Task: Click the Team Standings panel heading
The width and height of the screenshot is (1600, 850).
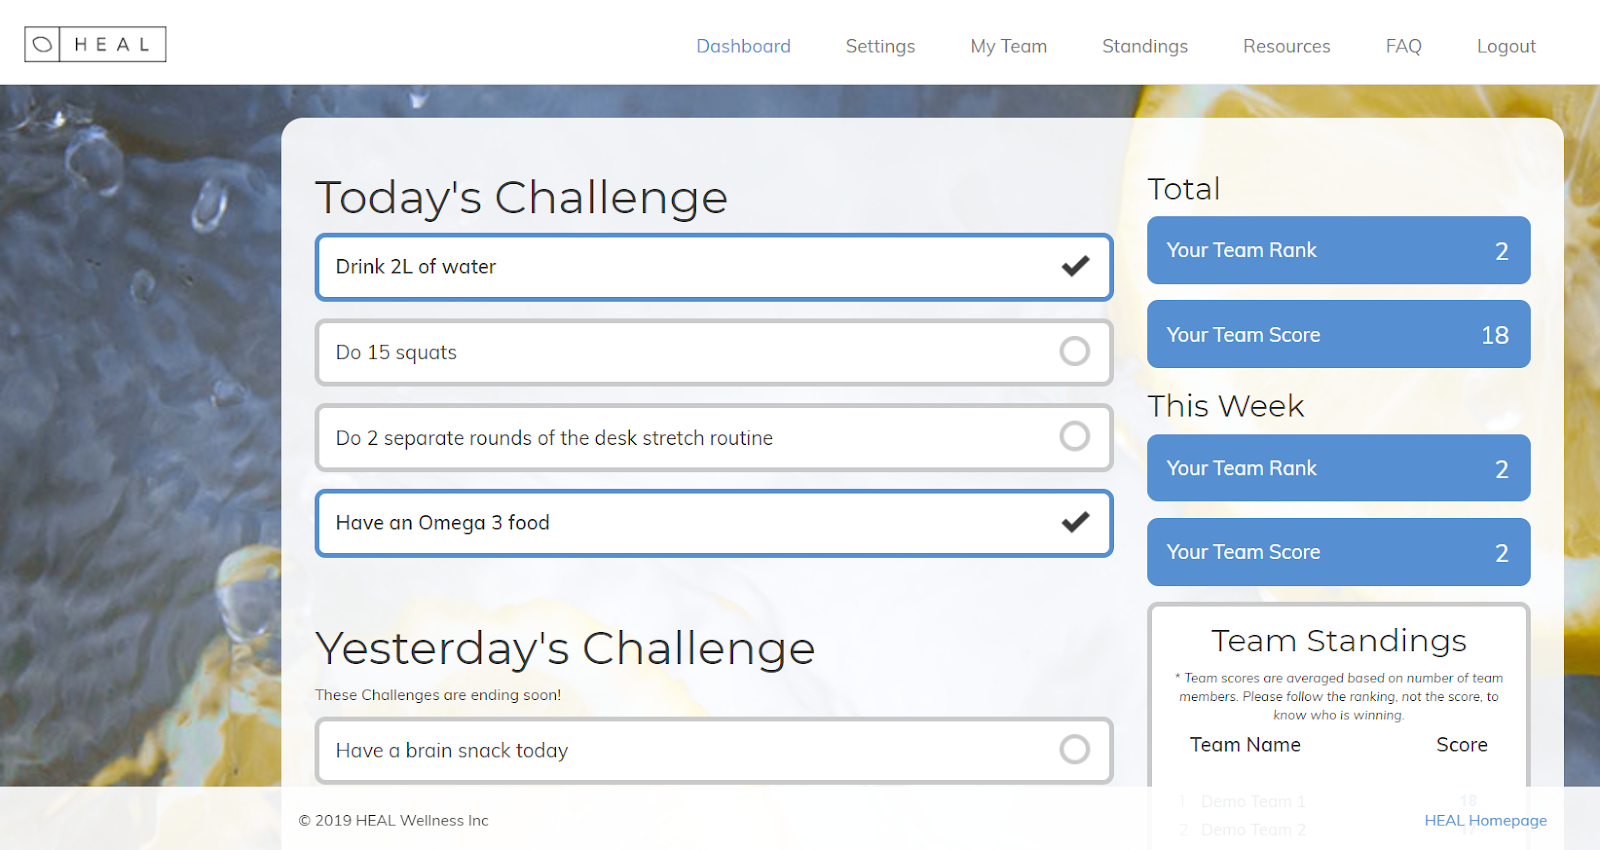Action: 1338,641
